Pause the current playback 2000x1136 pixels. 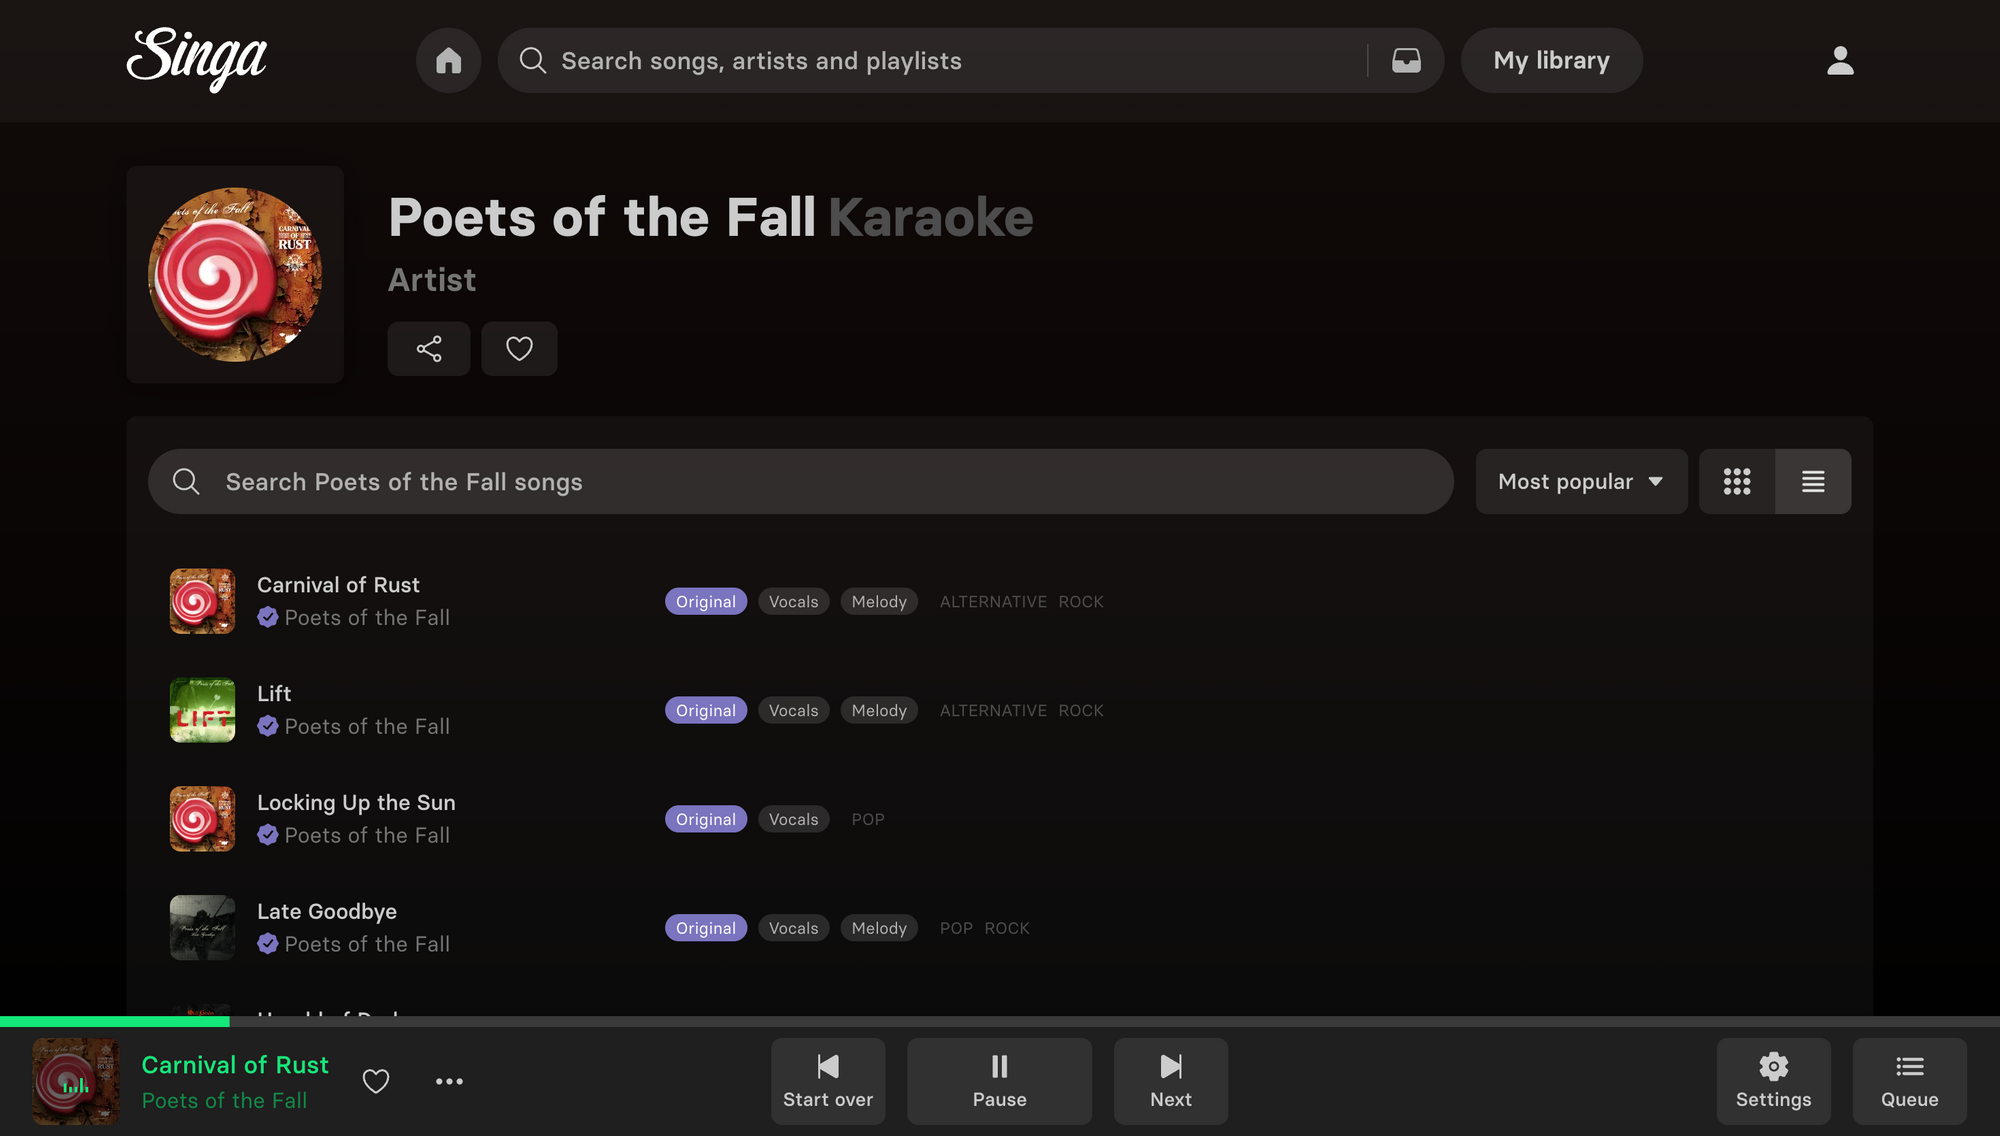998,1081
